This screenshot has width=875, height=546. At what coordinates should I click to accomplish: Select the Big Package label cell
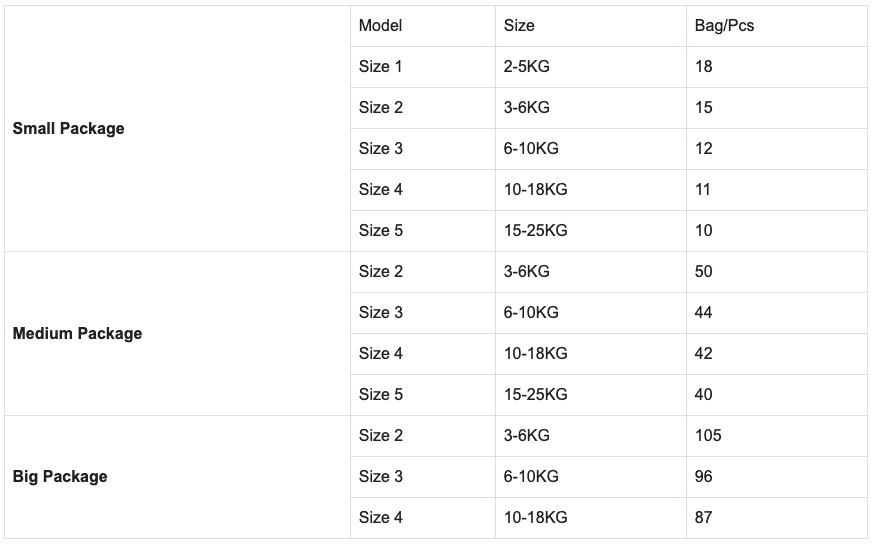[177, 477]
